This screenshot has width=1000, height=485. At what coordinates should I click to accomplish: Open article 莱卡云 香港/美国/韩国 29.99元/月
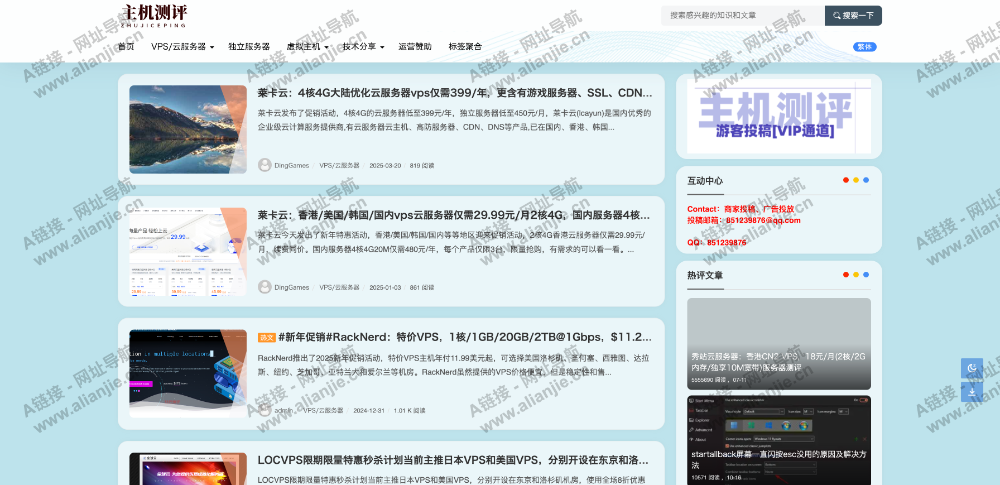coord(453,215)
